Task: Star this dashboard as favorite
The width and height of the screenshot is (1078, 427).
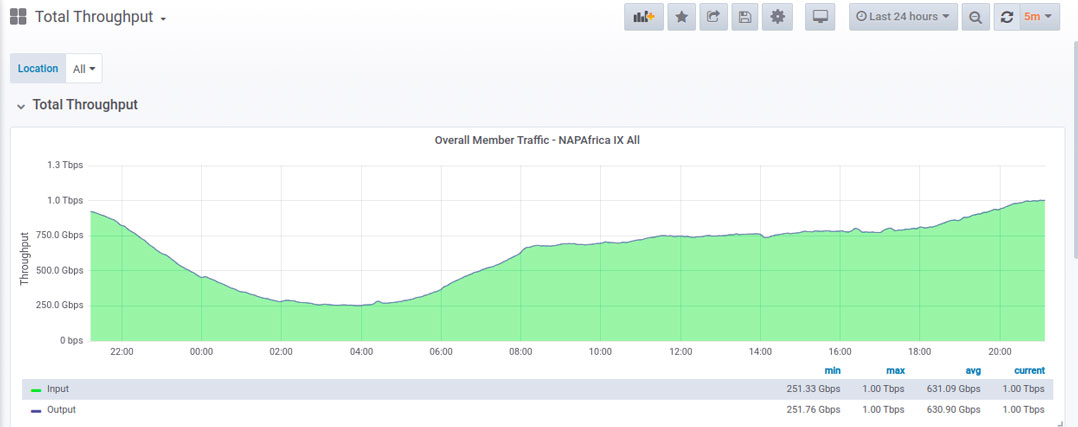Action: 681,17
